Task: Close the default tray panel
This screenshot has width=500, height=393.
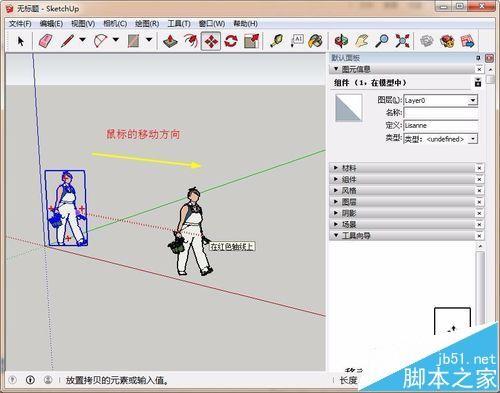Action: 489,58
